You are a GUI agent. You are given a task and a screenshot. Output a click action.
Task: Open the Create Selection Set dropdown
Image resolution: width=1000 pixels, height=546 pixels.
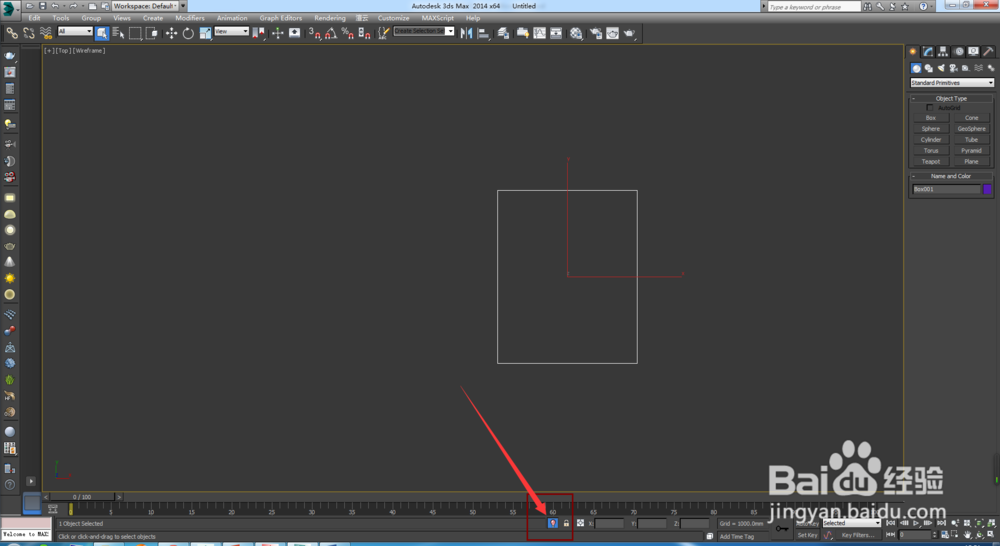click(x=423, y=31)
